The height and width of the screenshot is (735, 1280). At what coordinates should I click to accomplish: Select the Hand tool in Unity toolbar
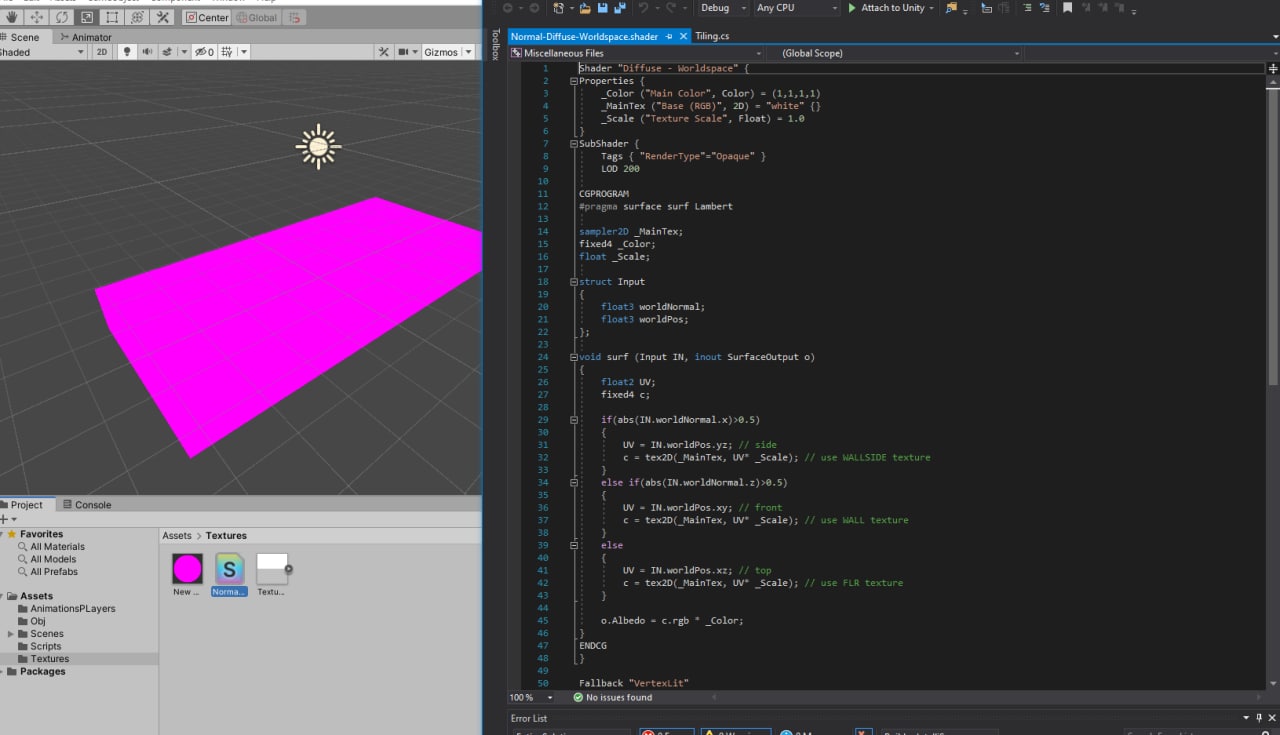12,17
